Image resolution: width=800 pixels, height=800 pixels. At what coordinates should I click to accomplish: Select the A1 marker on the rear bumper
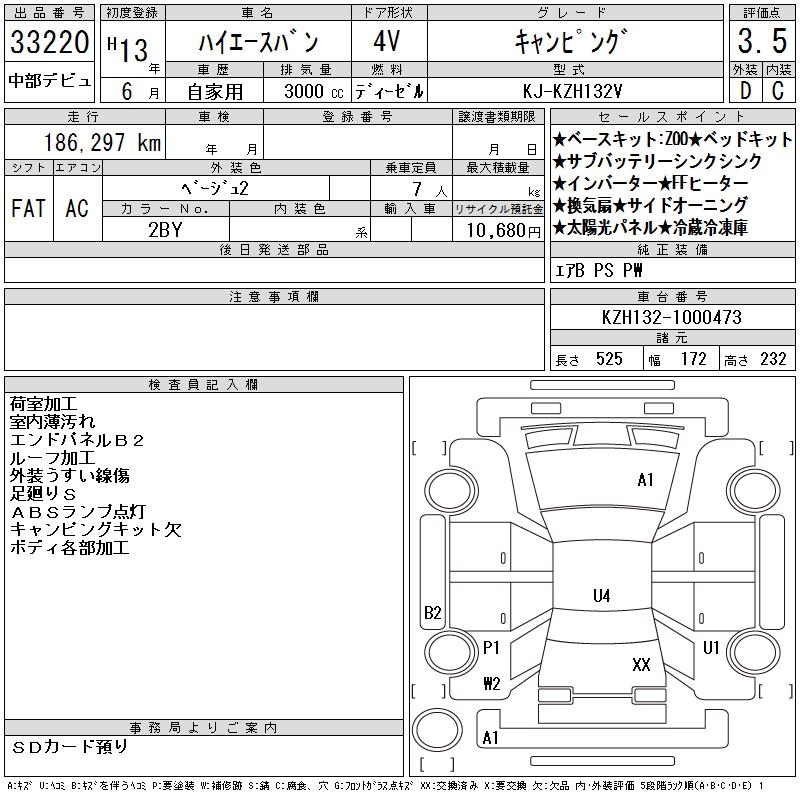(x=490, y=738)
